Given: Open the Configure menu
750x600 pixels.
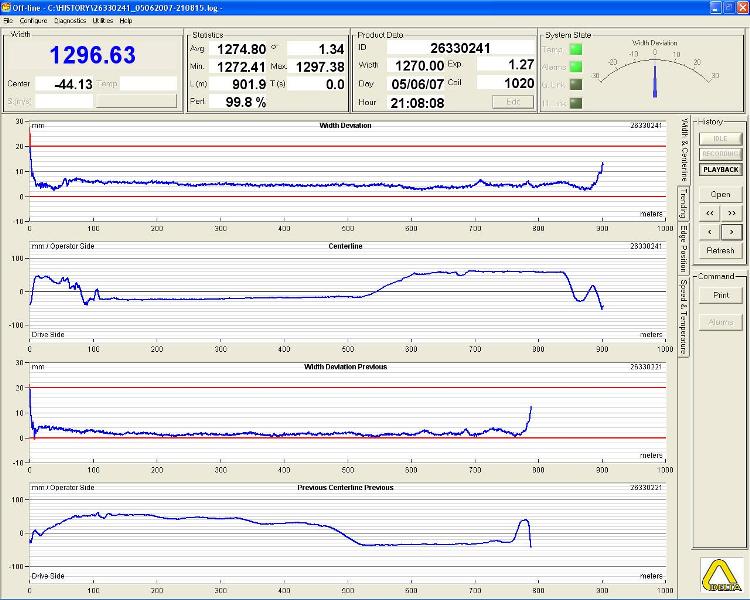Looking at the screenshot, I should (x=33, y=21).
